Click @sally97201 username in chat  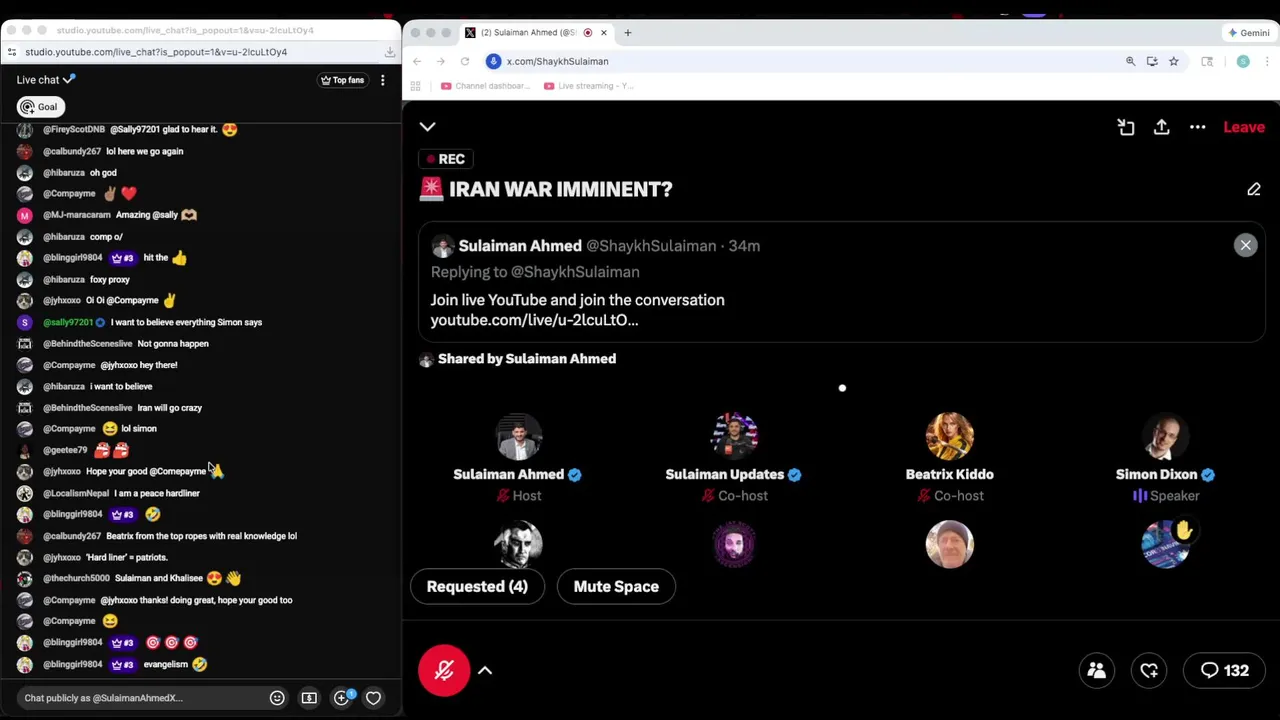(x=68, y=322)
